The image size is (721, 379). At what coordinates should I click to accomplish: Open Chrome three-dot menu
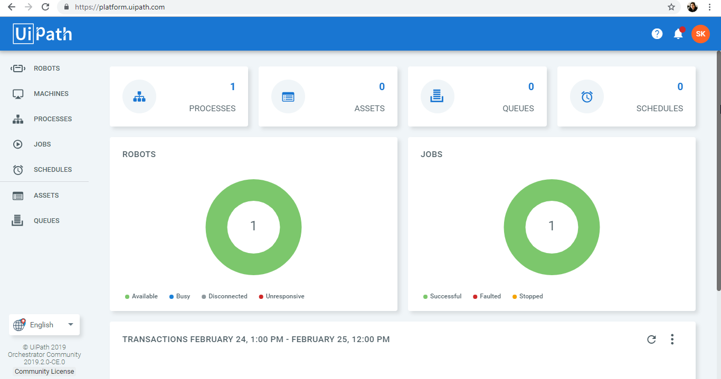pos(710,7)
